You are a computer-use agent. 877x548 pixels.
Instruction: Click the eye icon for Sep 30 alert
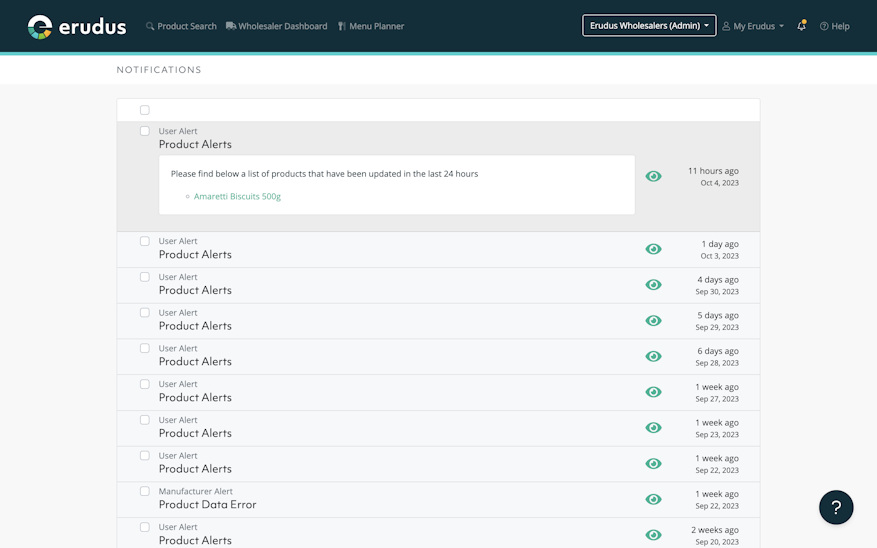click(653, 285)
